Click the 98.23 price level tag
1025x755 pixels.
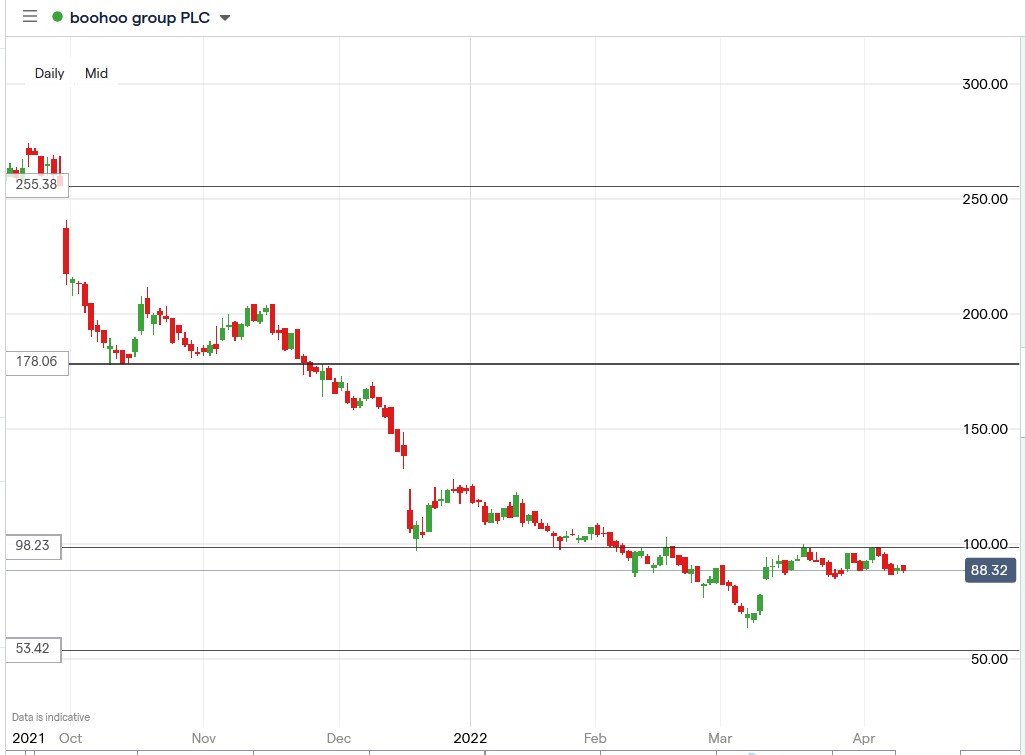(33, 547)
